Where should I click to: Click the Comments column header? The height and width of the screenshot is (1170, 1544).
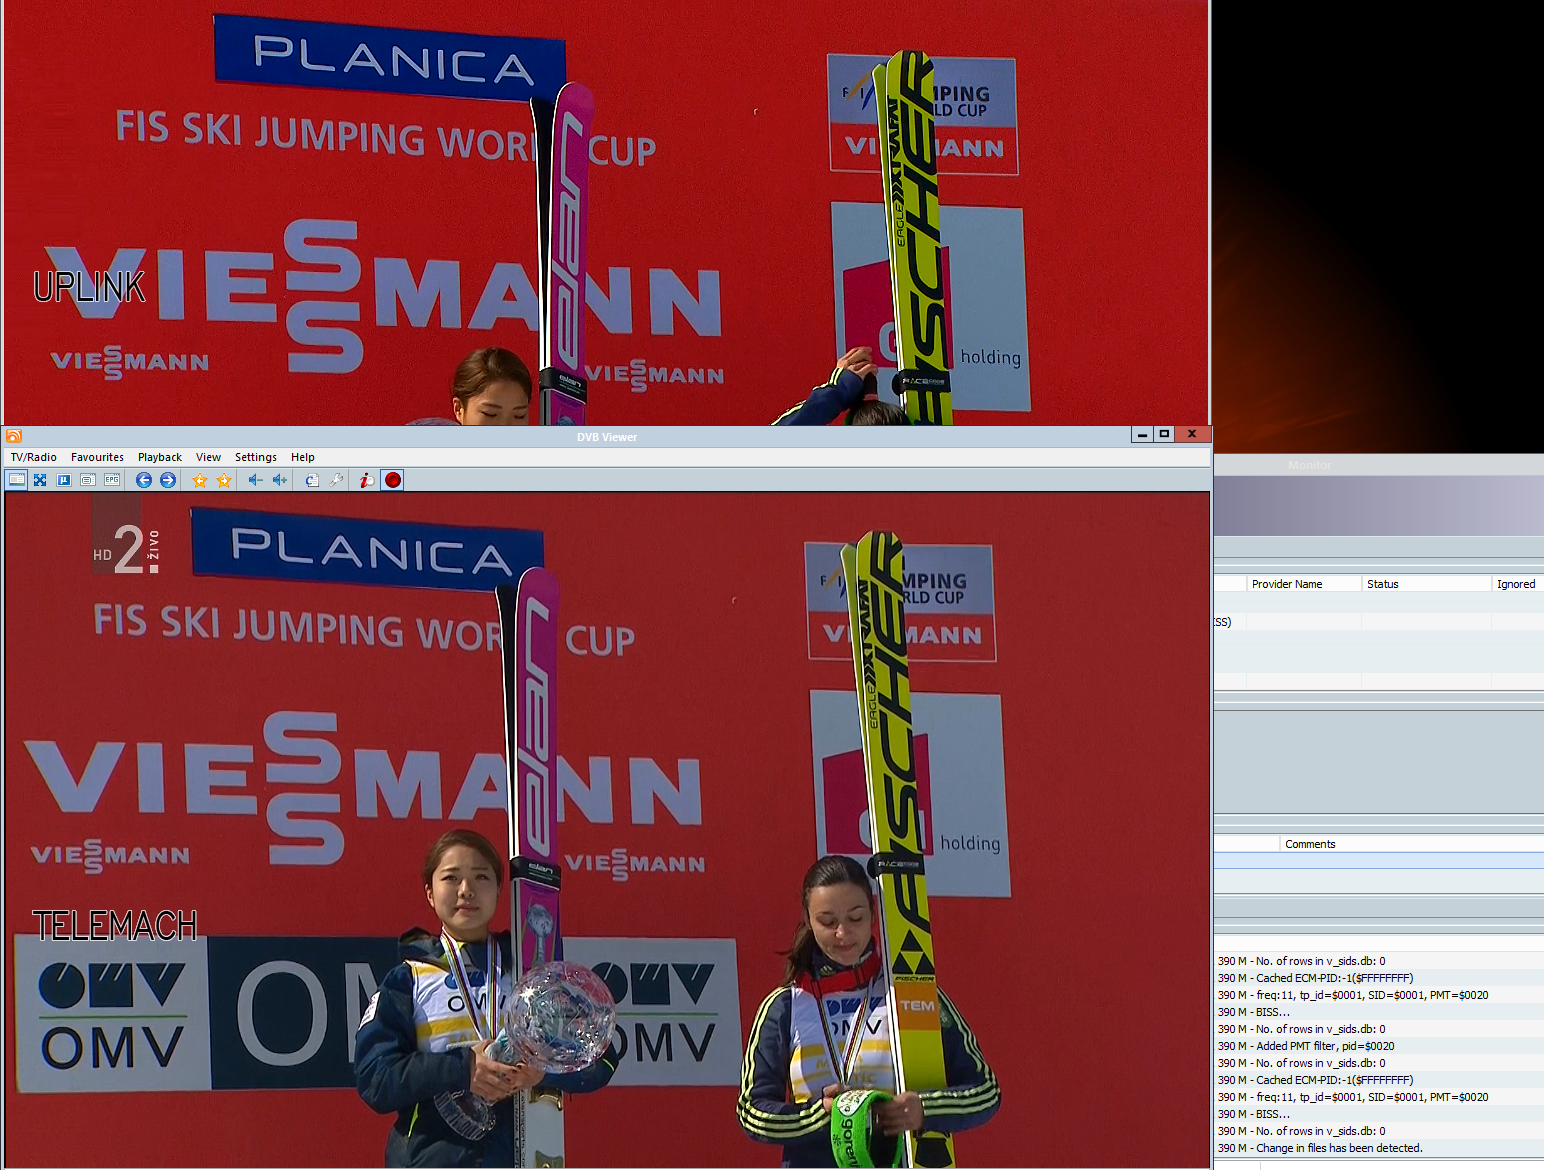coord(1412,844)
